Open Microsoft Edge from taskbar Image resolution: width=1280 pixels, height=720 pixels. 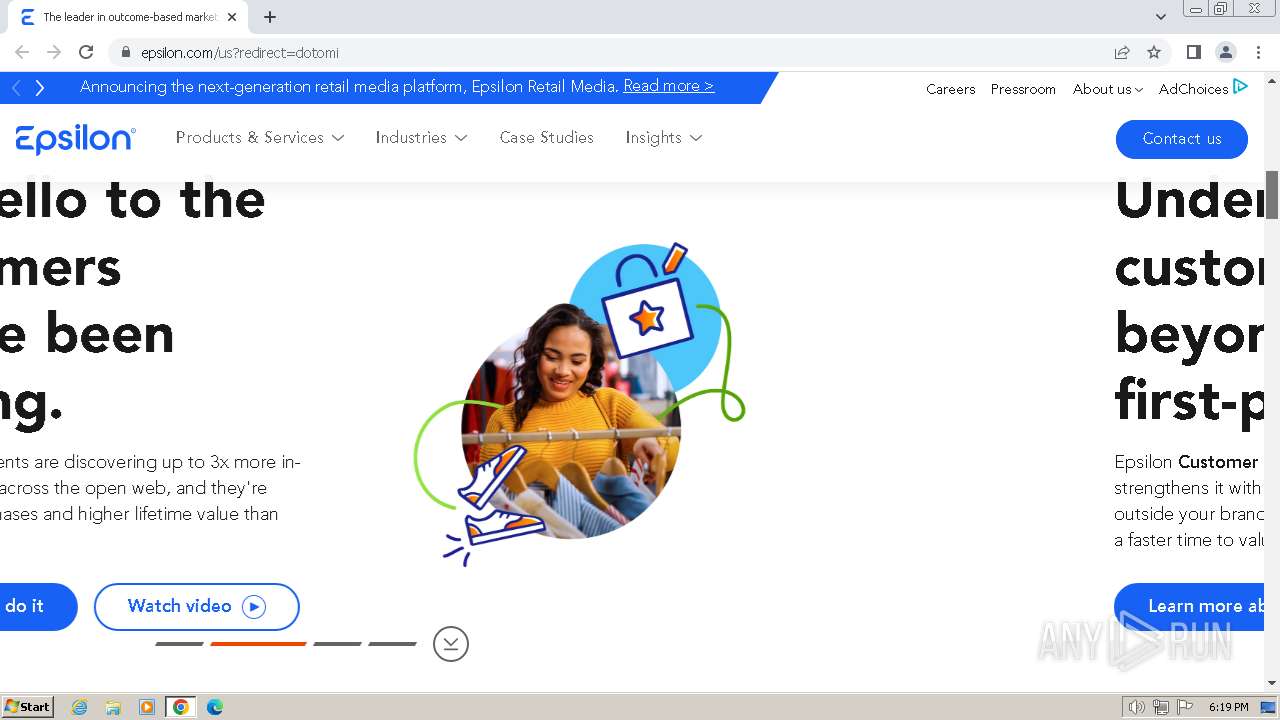click(214, 707)
